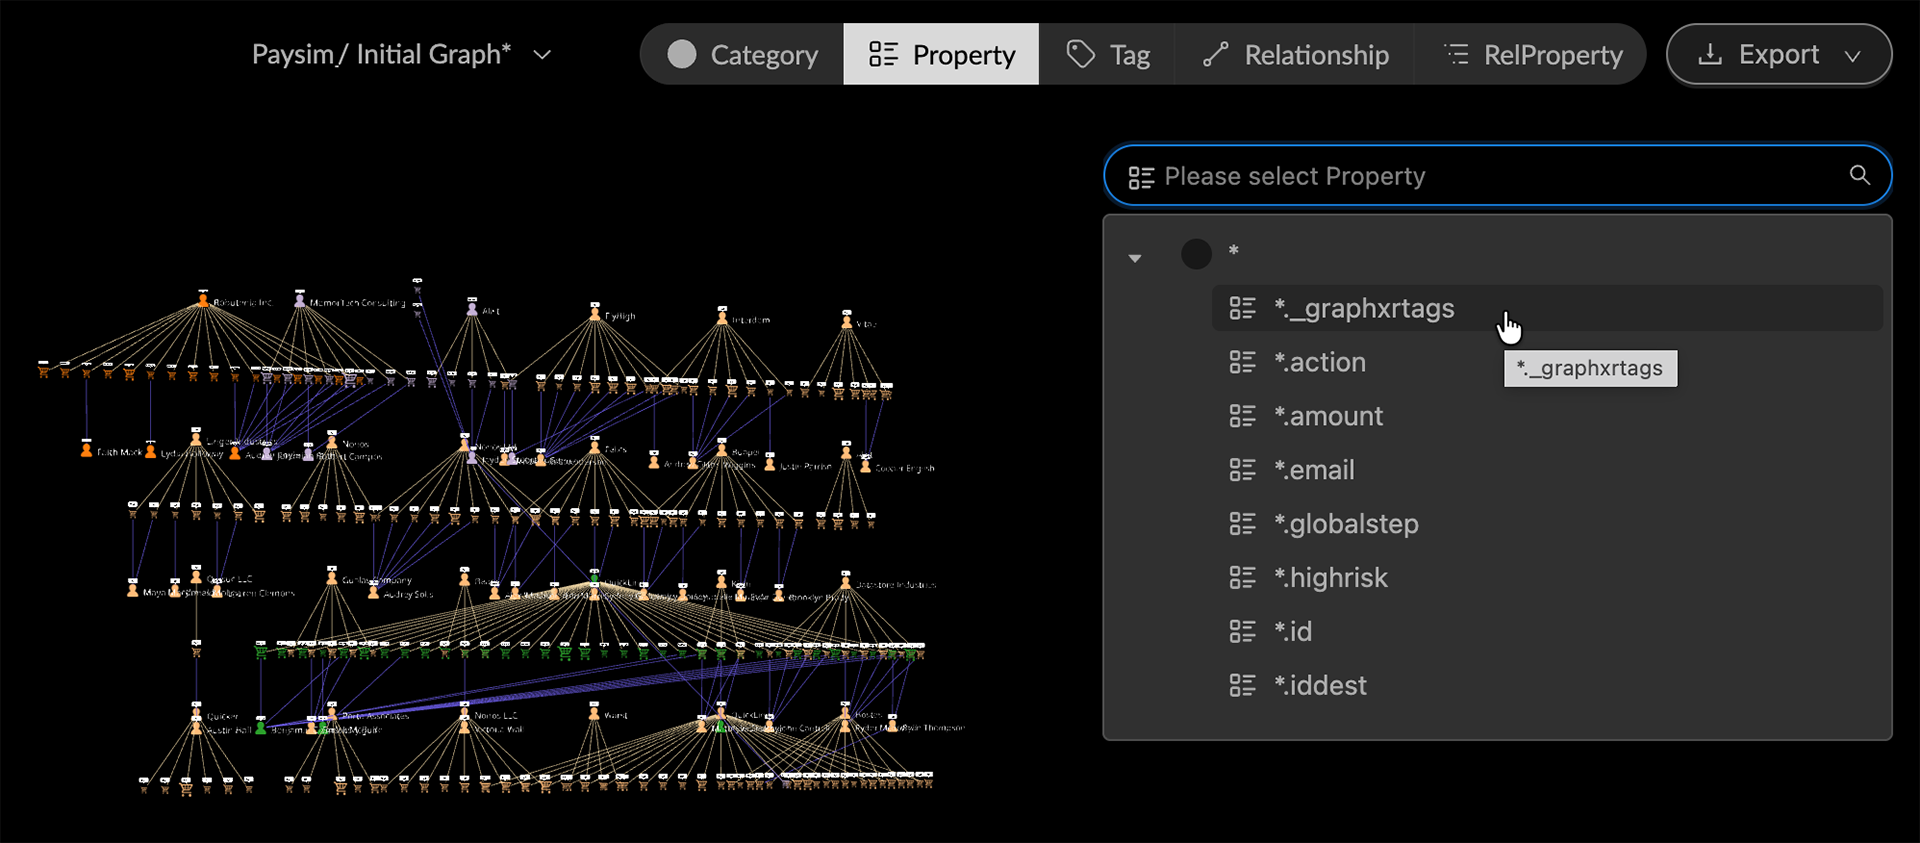
Task: Click the search magnifier icon in Property field
Action: pyautogui.click(x=1859, y=175)
